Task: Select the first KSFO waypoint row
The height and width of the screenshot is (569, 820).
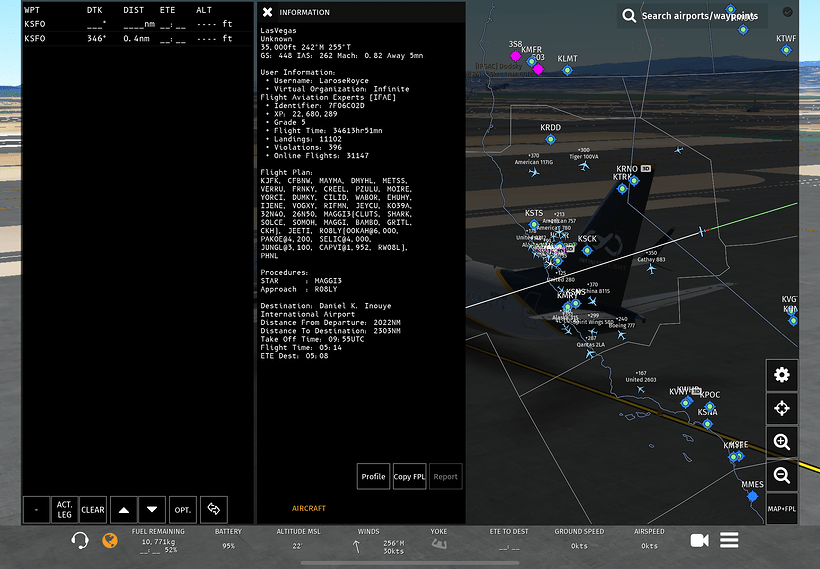Action: [x=138, y=24]
